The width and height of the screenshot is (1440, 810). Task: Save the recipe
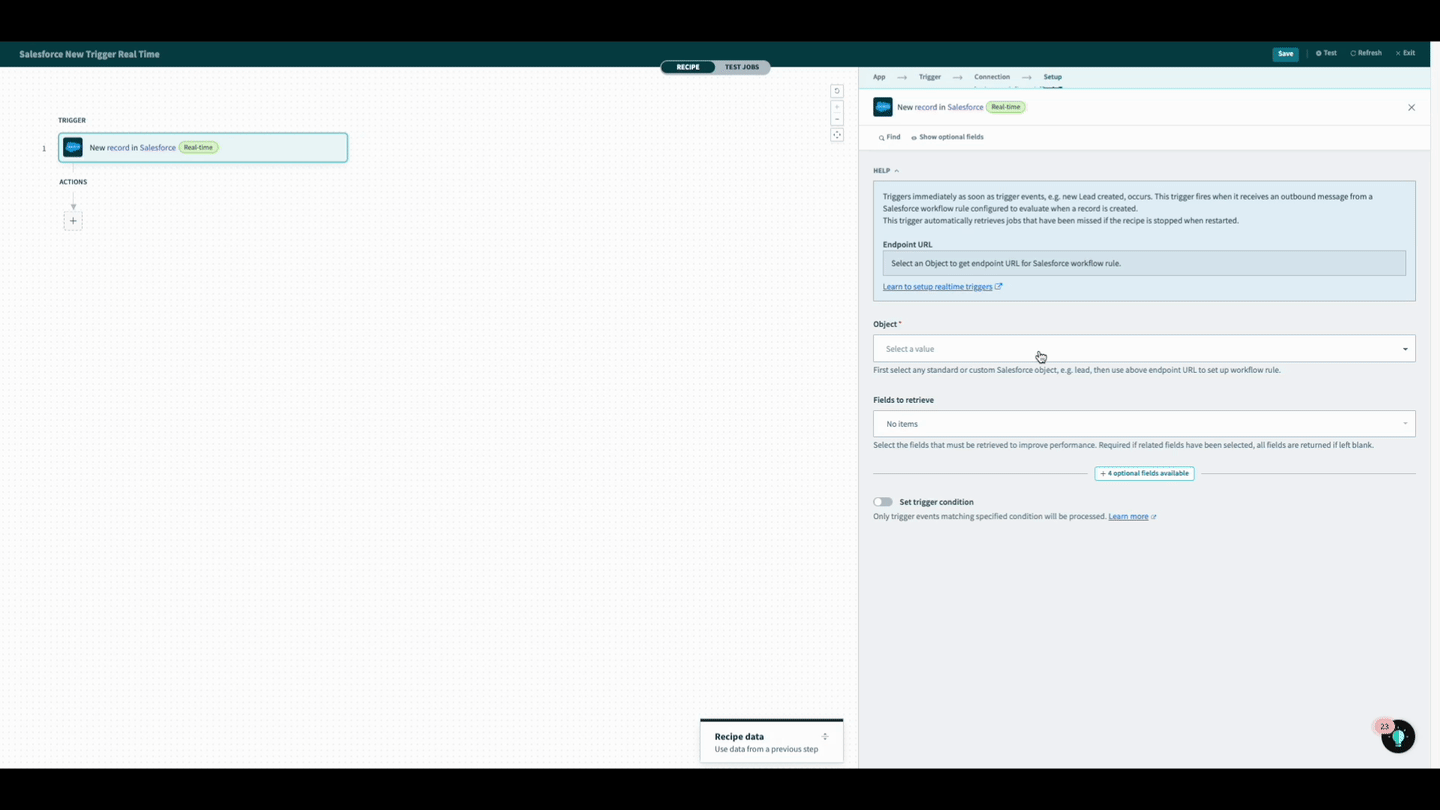[1285, 53]
